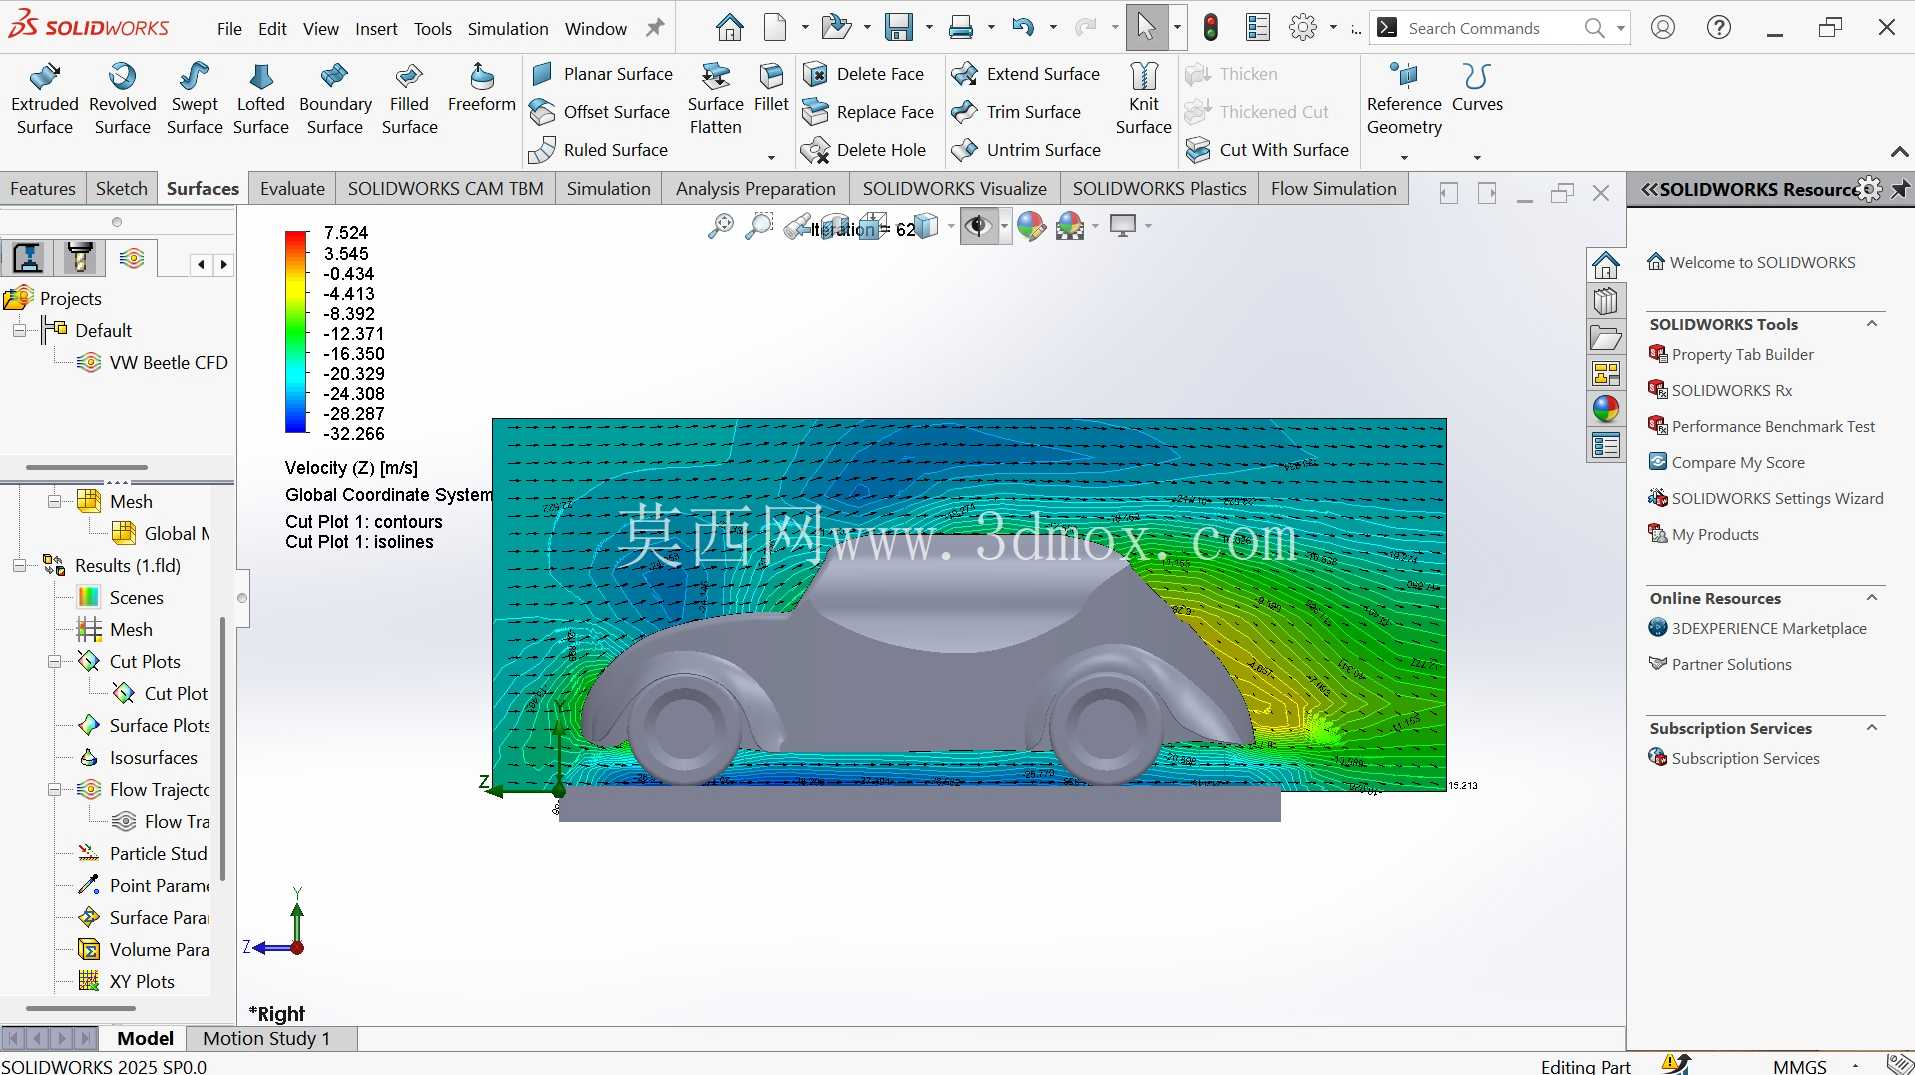Open Property Tab Builder link
Image resolution: width=1915 pixels, height=1075 pixels.
1742,355
